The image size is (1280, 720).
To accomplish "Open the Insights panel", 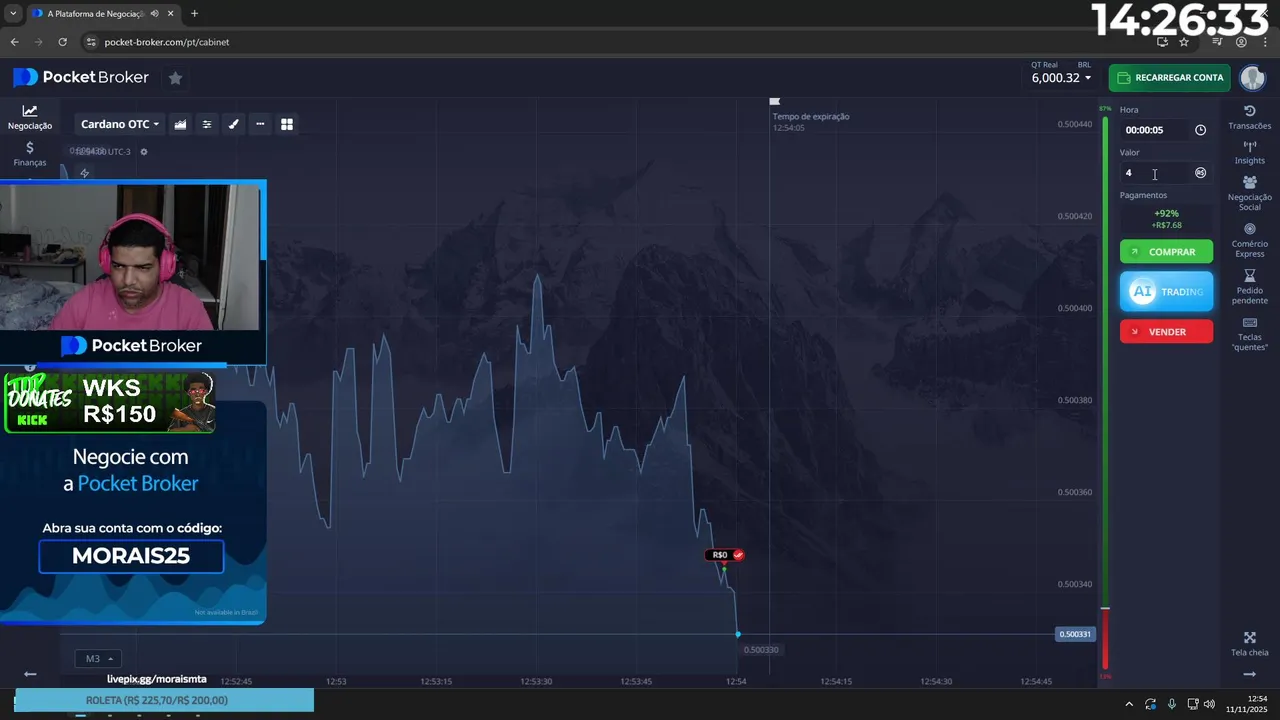I will 1250,152.
